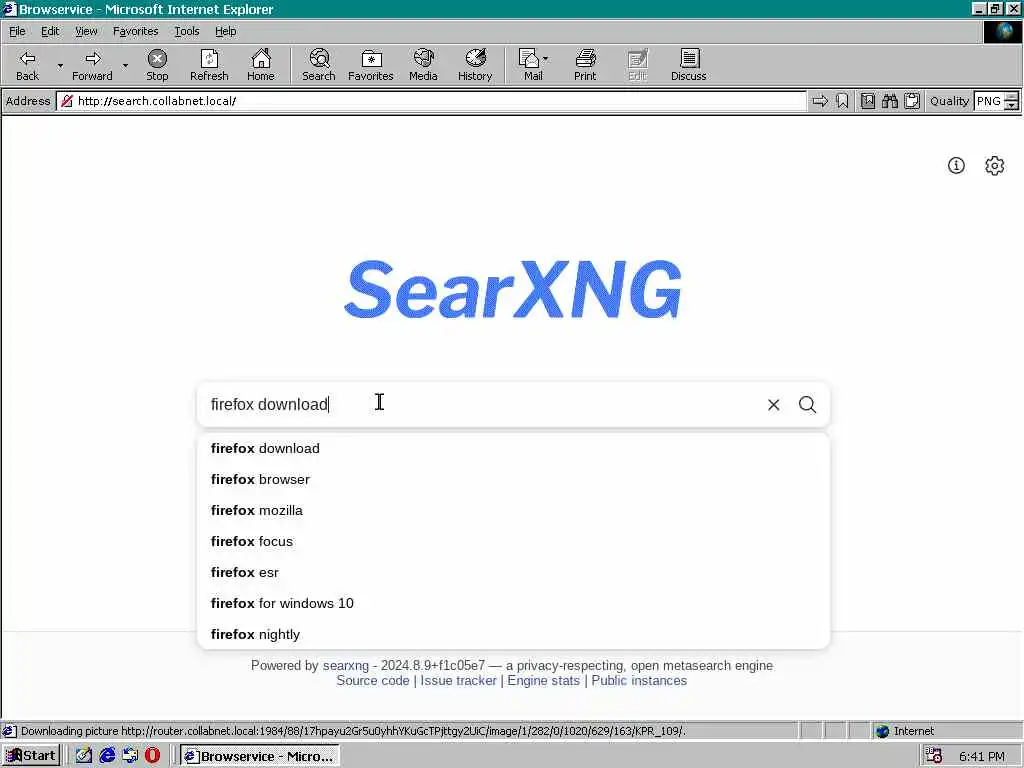Open the Source code link
Viewport: 1024px width, 768px height.
click(372, 680)
